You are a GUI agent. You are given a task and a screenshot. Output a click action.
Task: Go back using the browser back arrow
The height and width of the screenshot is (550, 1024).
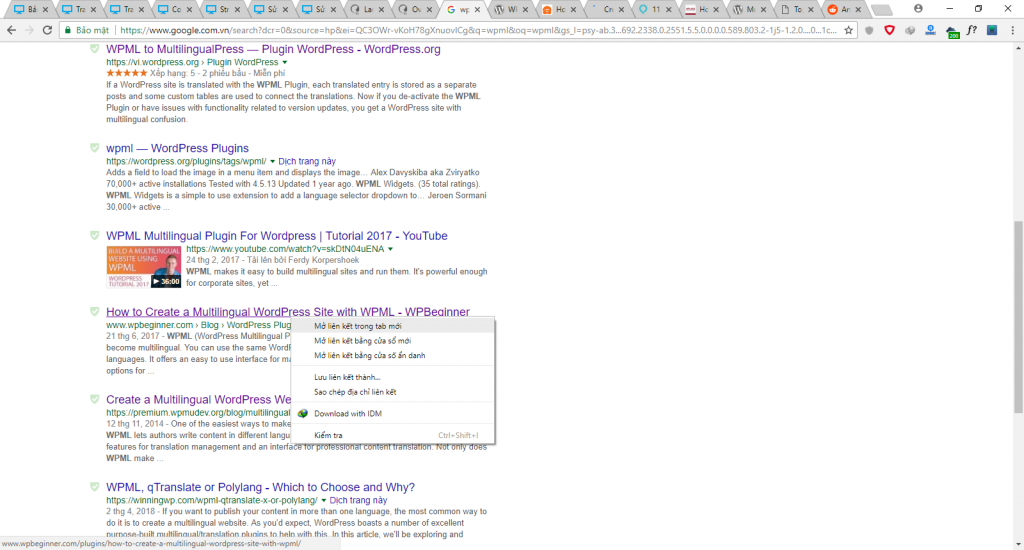[11, 30]
